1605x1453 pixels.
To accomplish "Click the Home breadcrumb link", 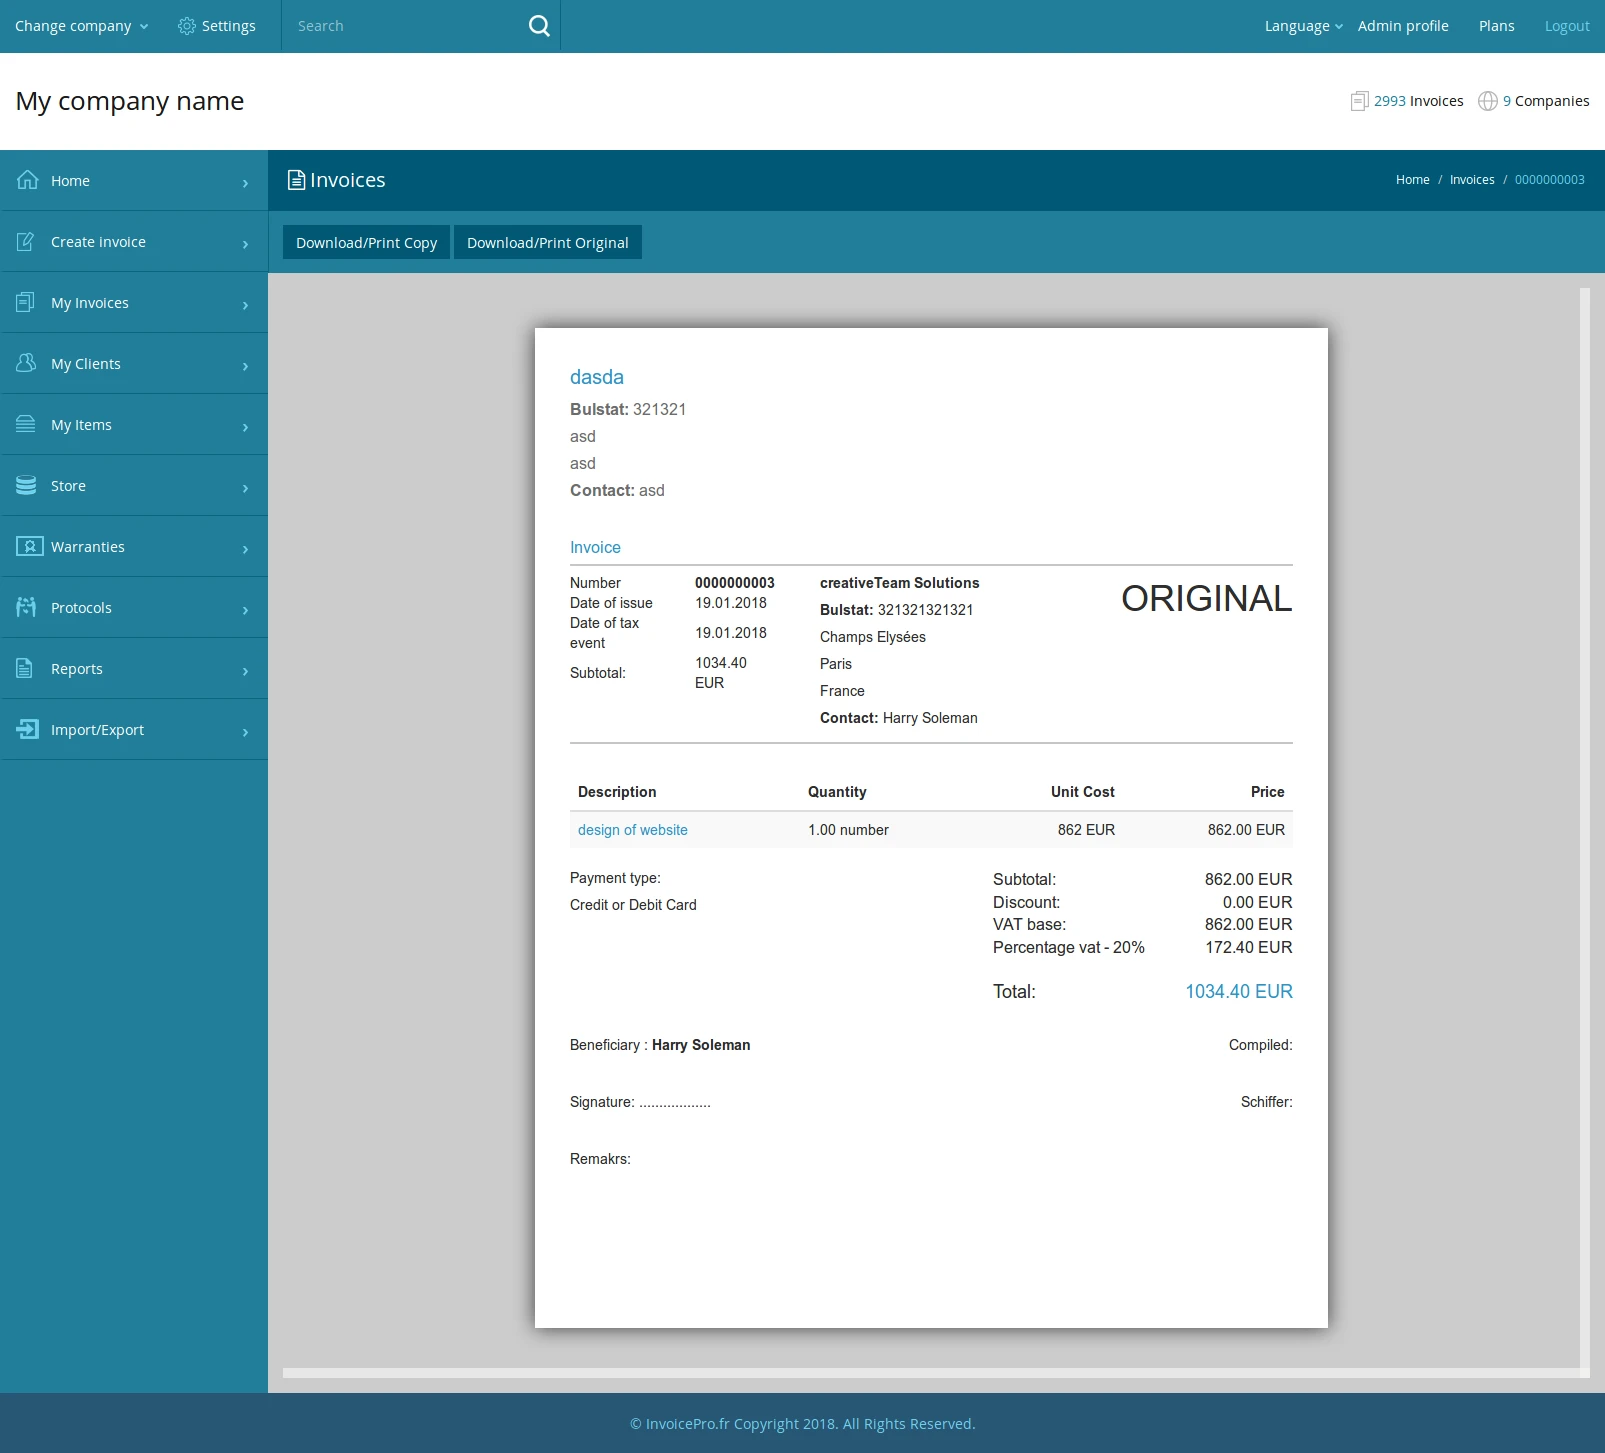I will pos(1413,180).
